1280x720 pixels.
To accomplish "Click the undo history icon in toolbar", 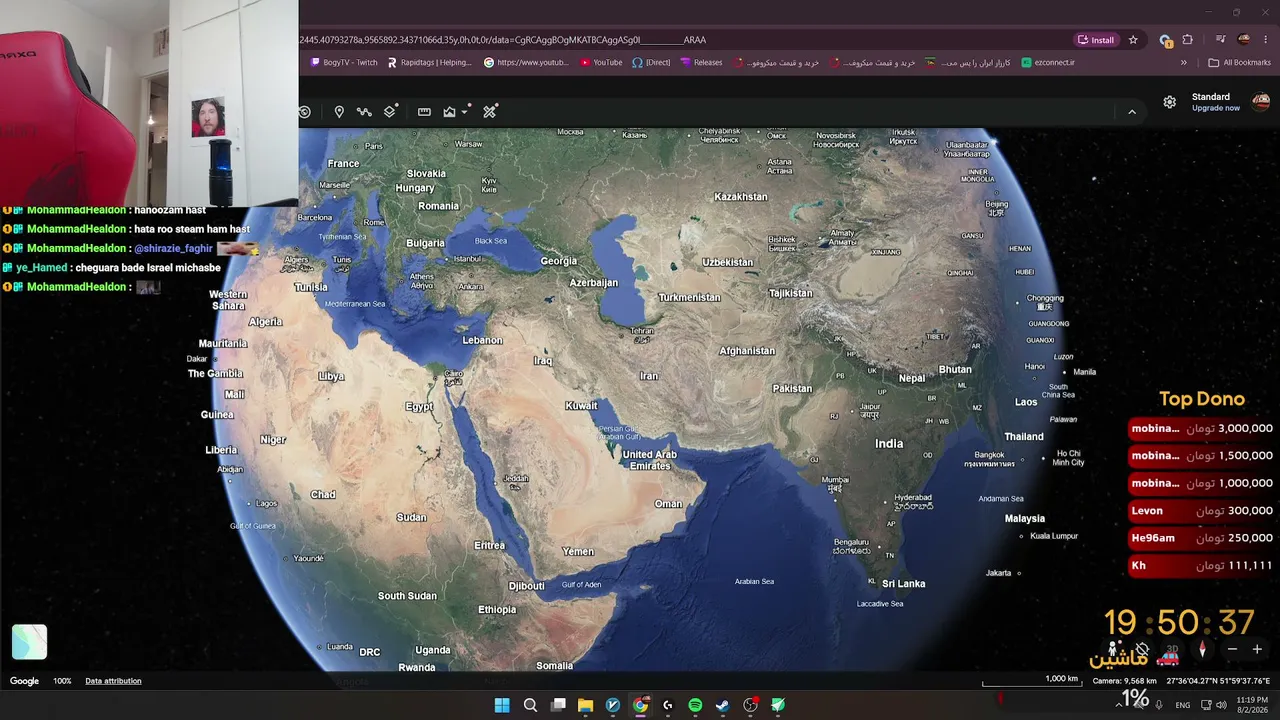I will [305, 112].
